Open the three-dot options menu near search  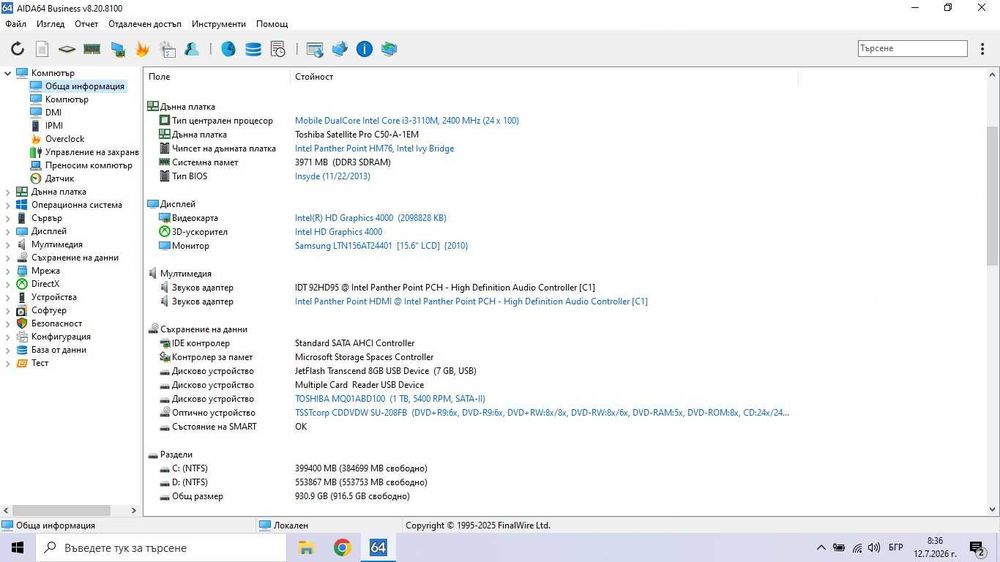tap(982, 48)
